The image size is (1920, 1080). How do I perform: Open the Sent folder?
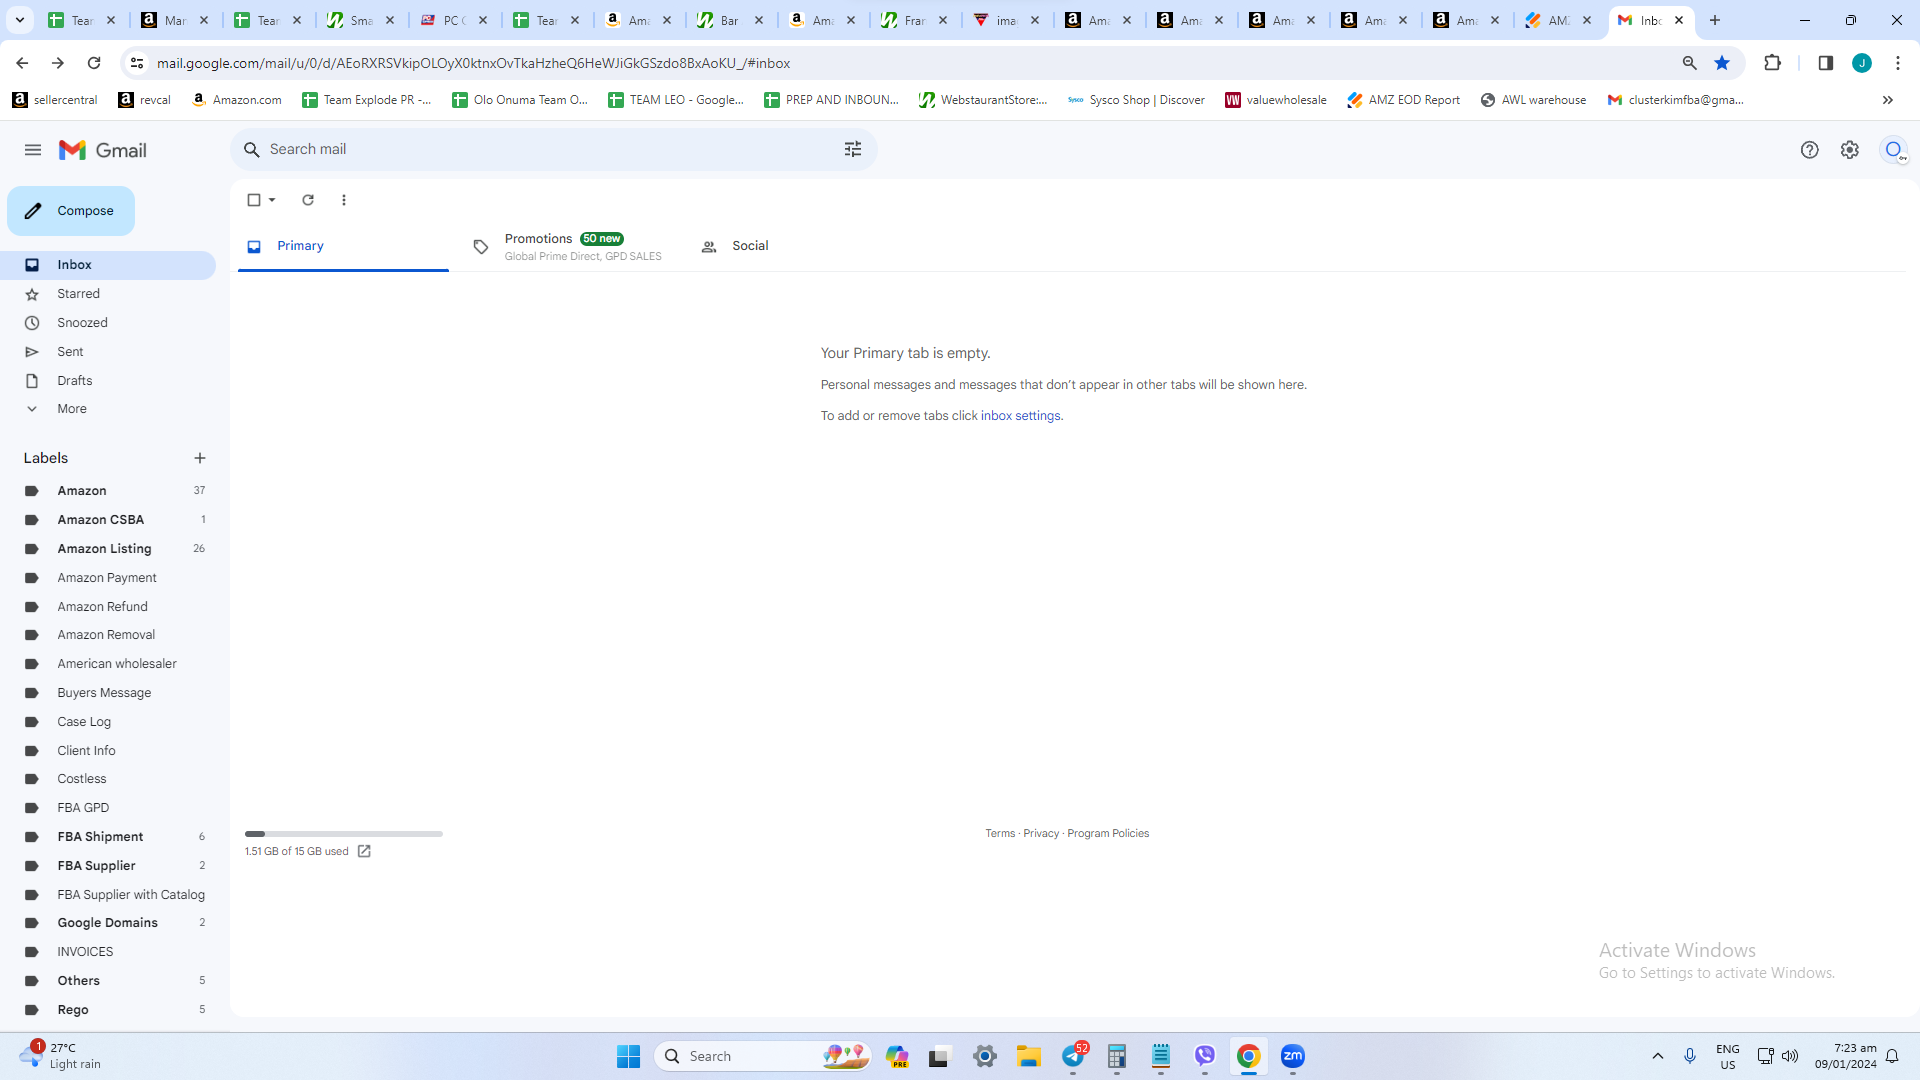[108, 352]
